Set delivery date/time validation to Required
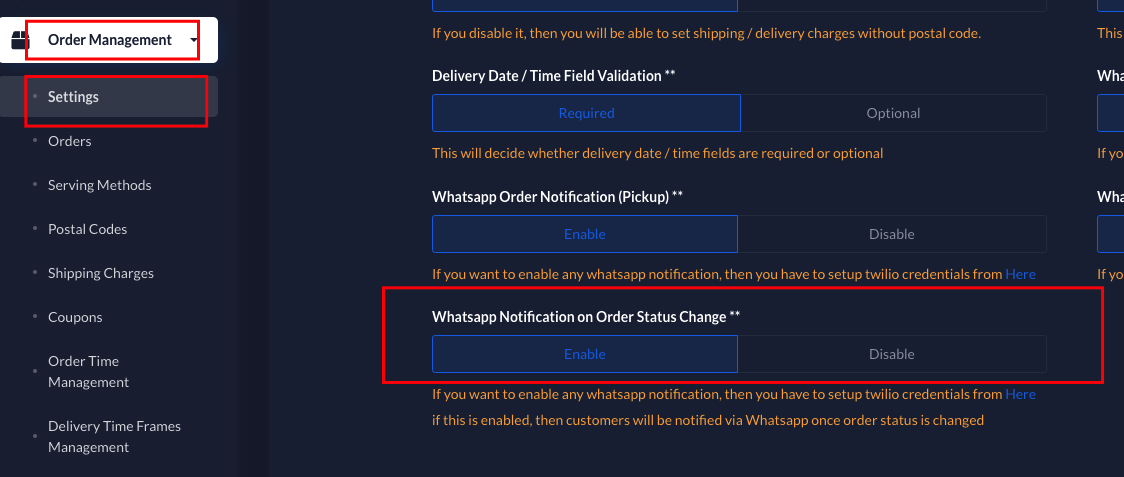 (x=586, y=113)
